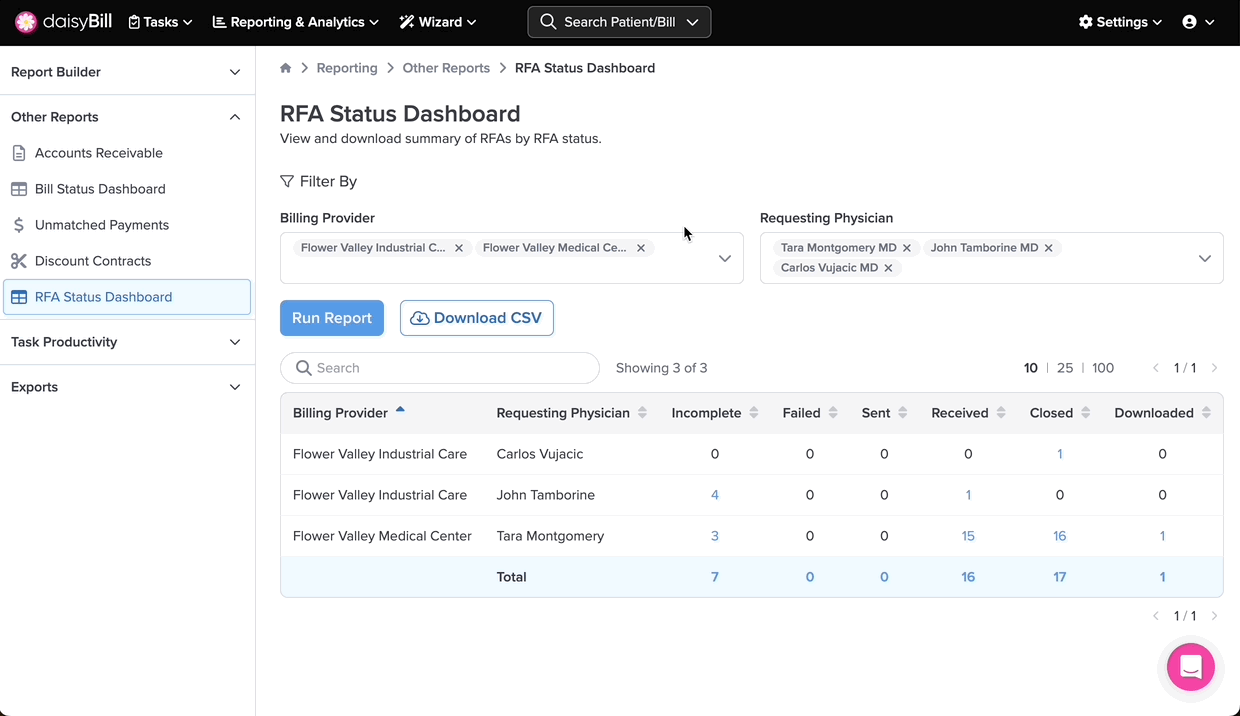This screenshot has width=1240, height=716.
Task: Remove Tara Montgomery MD filter chip
Action: (x=907, y=248)
